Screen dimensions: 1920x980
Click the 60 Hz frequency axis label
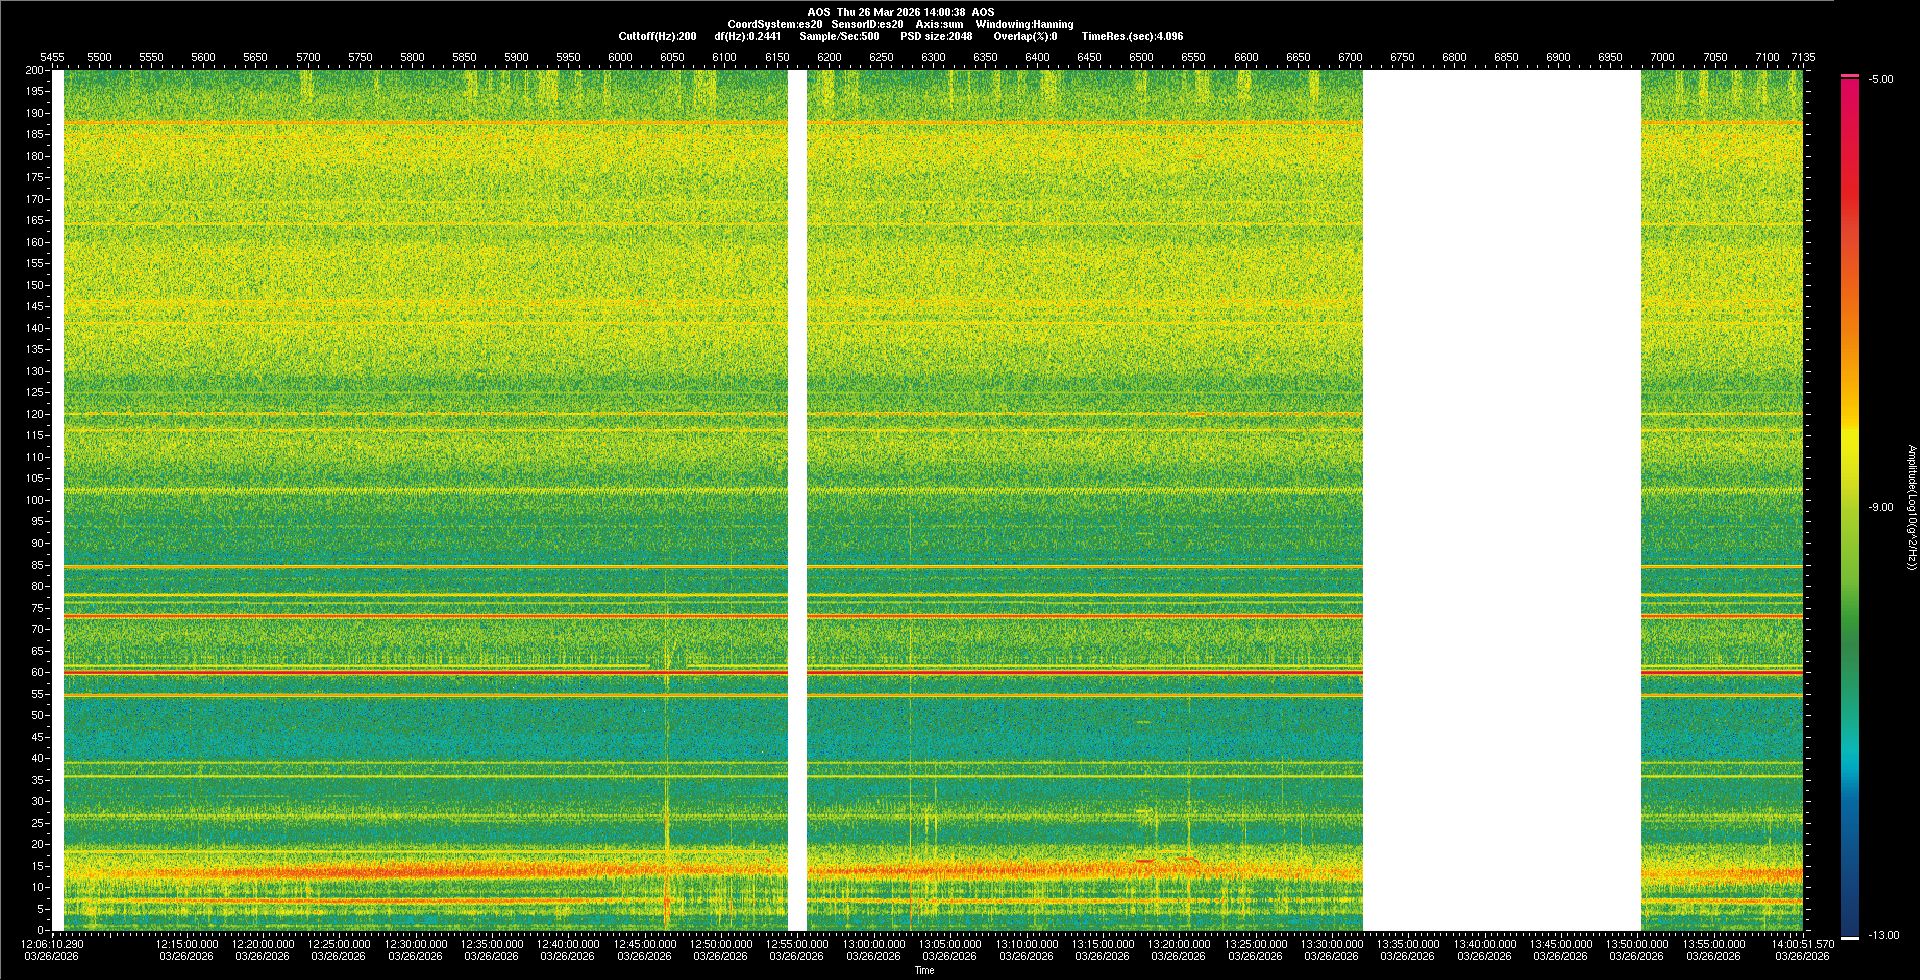36,672
